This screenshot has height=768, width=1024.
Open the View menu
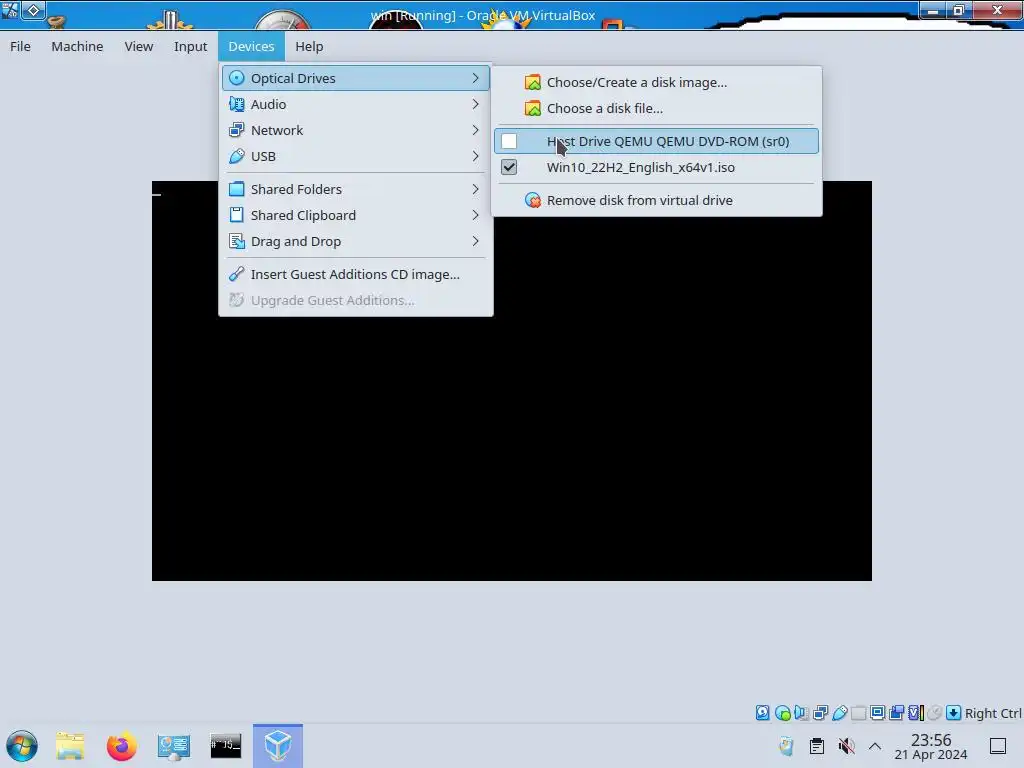click(x=138, y=46)
